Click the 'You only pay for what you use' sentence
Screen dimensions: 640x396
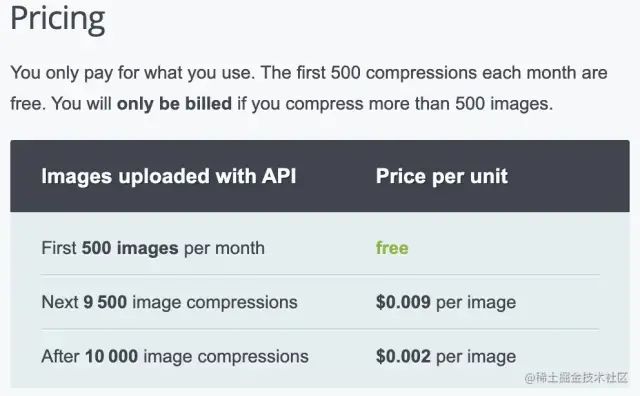[133, 73]
